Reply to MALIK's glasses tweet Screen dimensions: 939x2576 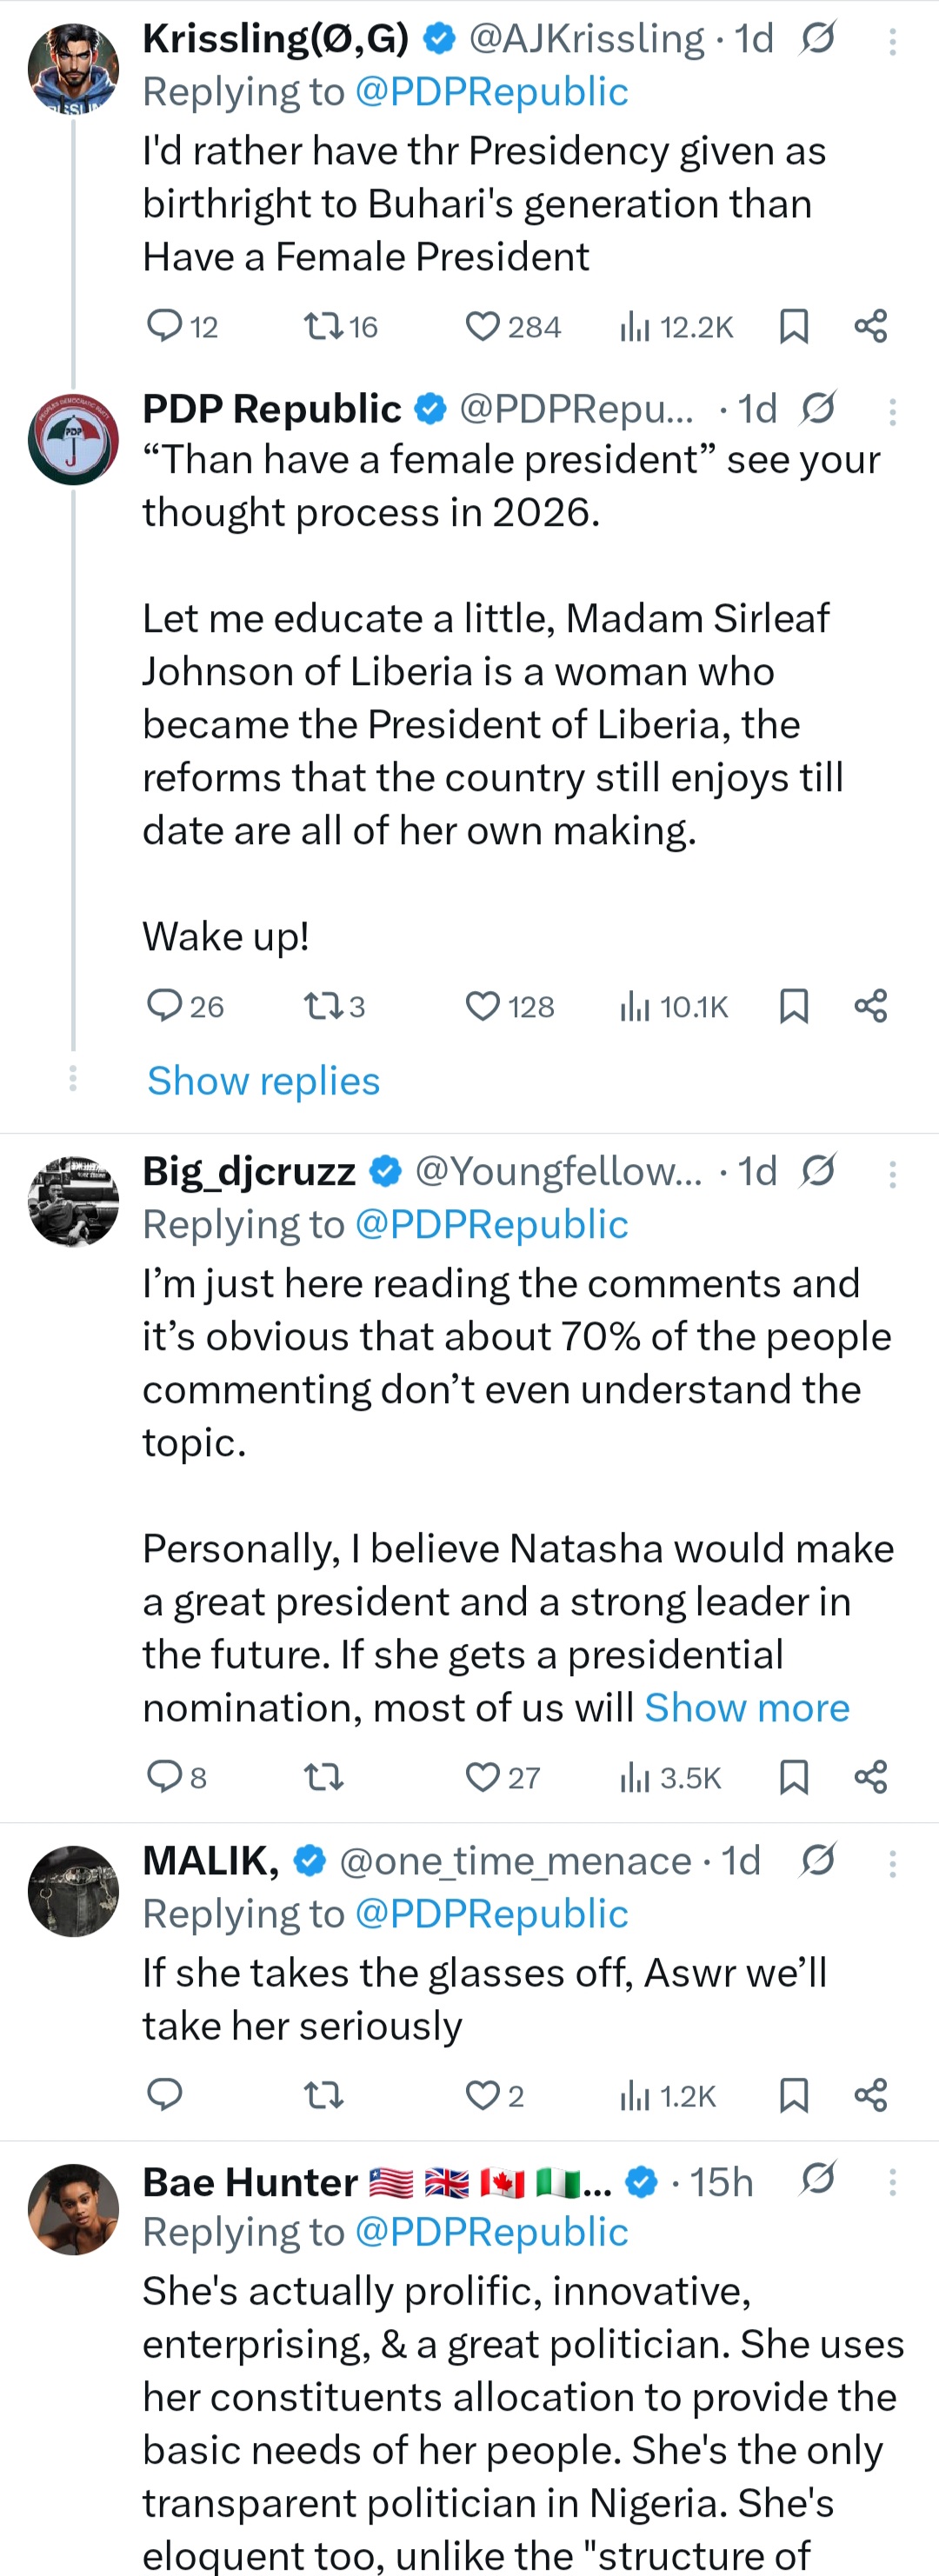pos(164,2095)
